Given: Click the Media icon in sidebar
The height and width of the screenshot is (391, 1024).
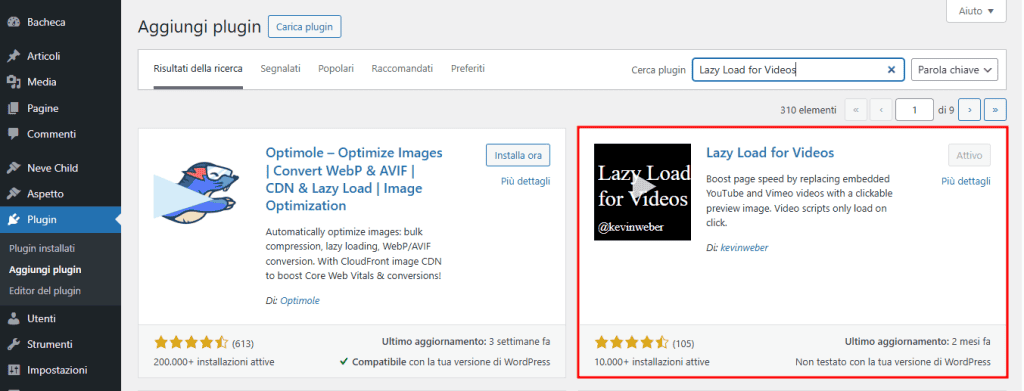Looking at the screenshot, I should (13, 82).
